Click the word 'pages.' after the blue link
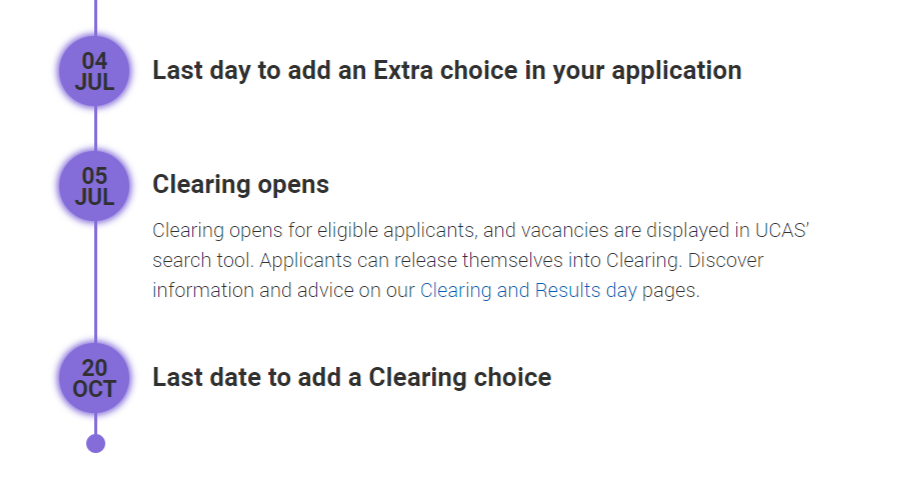The height and width of the screenshot is (489, 897). (670, 291)
